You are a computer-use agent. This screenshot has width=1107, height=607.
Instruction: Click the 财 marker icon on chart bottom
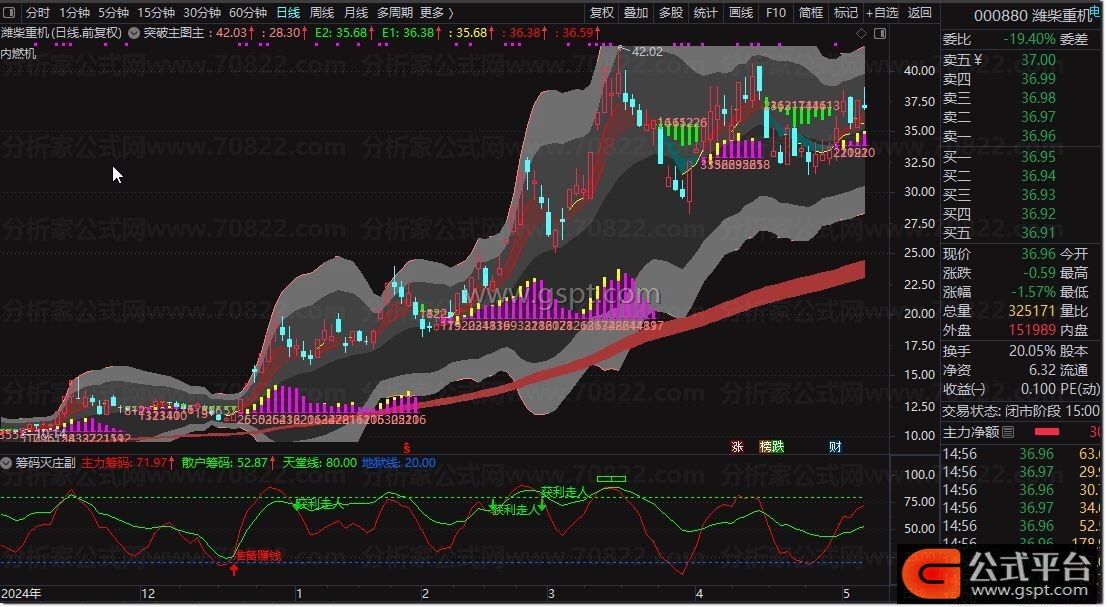coord(835,446)
